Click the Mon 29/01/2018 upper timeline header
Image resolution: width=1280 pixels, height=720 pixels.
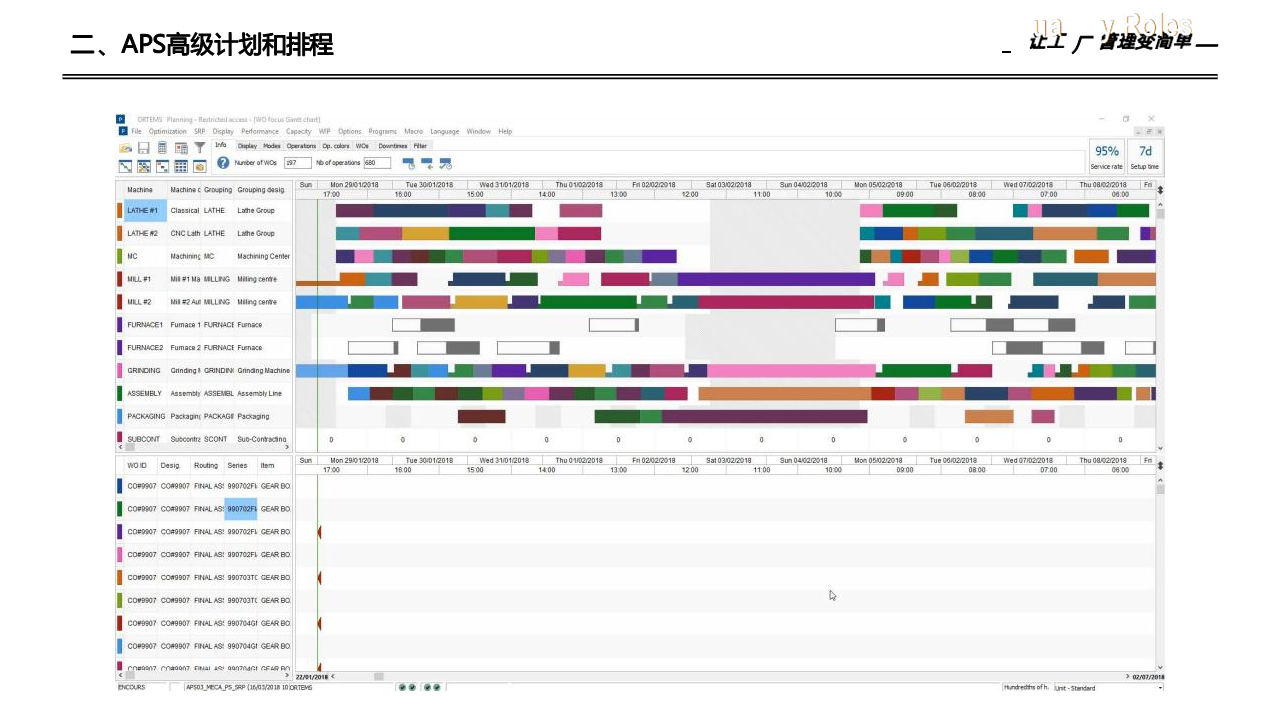(354, 184)
